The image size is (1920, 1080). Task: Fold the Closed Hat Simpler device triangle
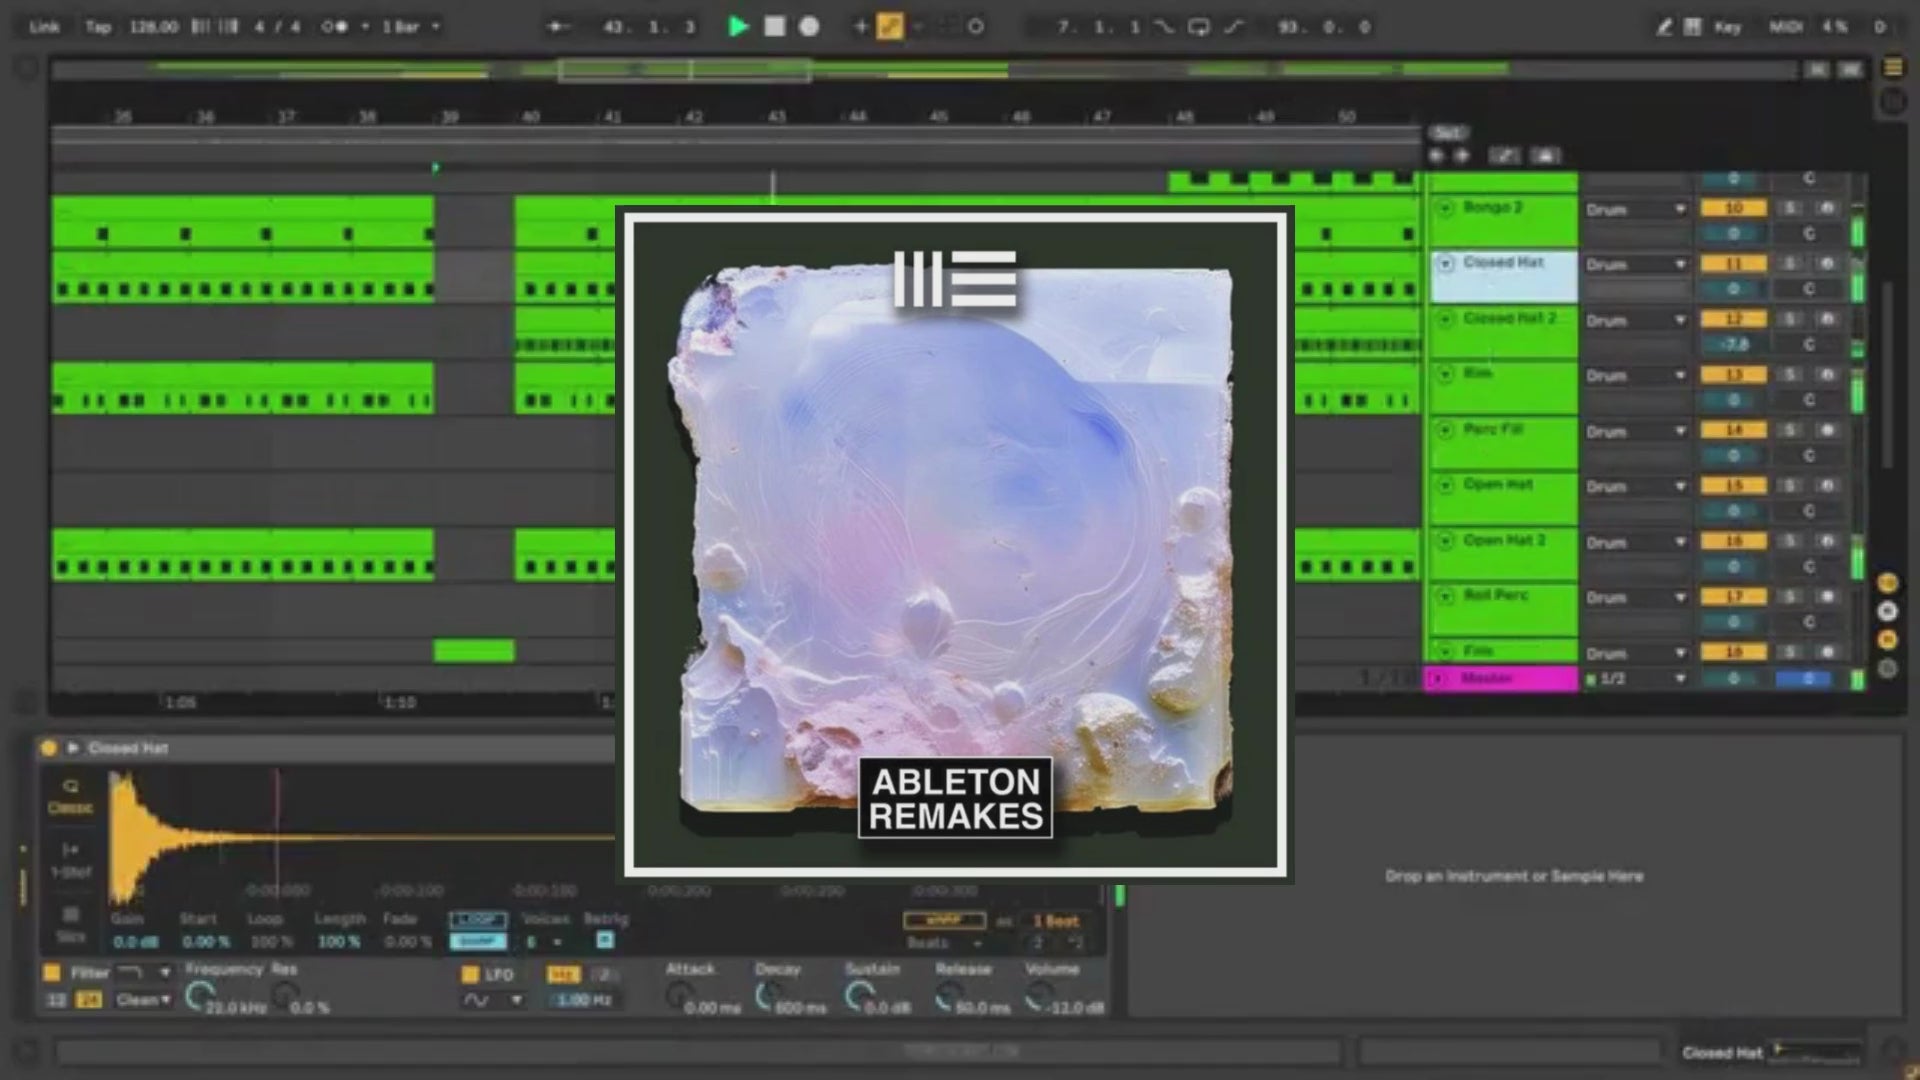tap(72, 748)
